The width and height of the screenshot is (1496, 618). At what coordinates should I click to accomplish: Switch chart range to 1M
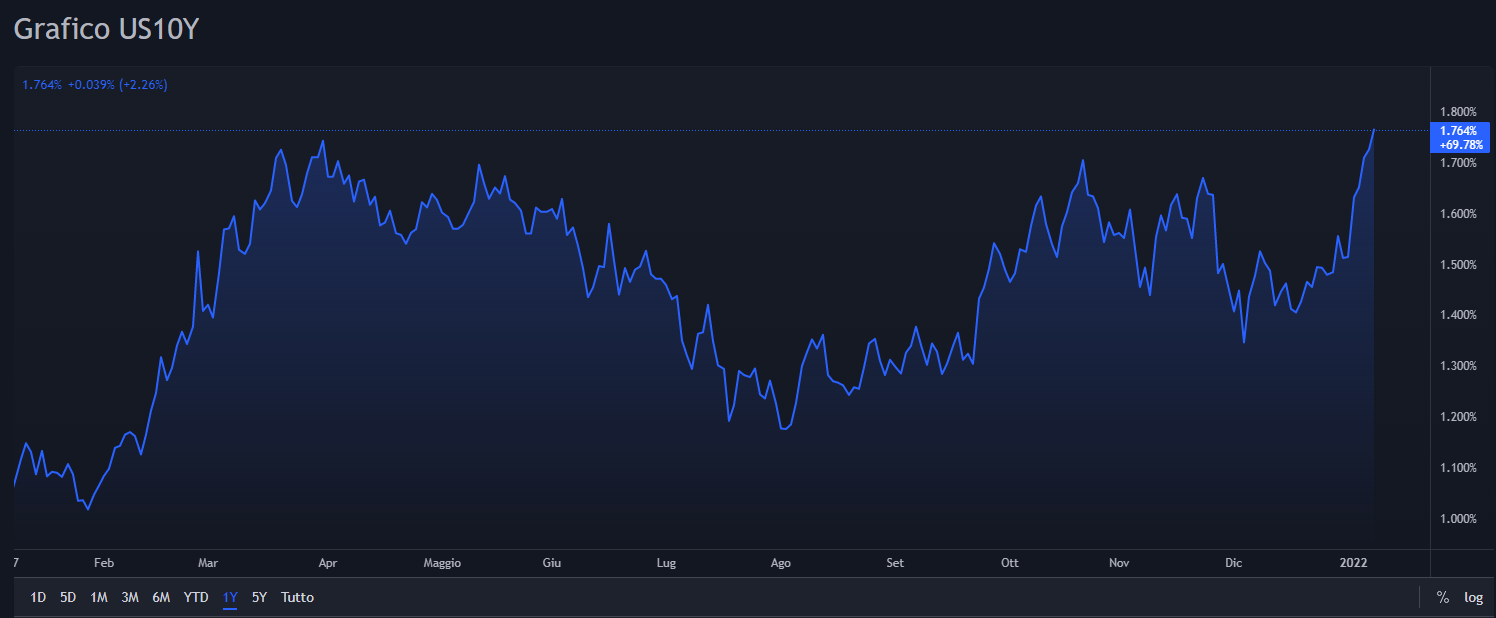99,597
